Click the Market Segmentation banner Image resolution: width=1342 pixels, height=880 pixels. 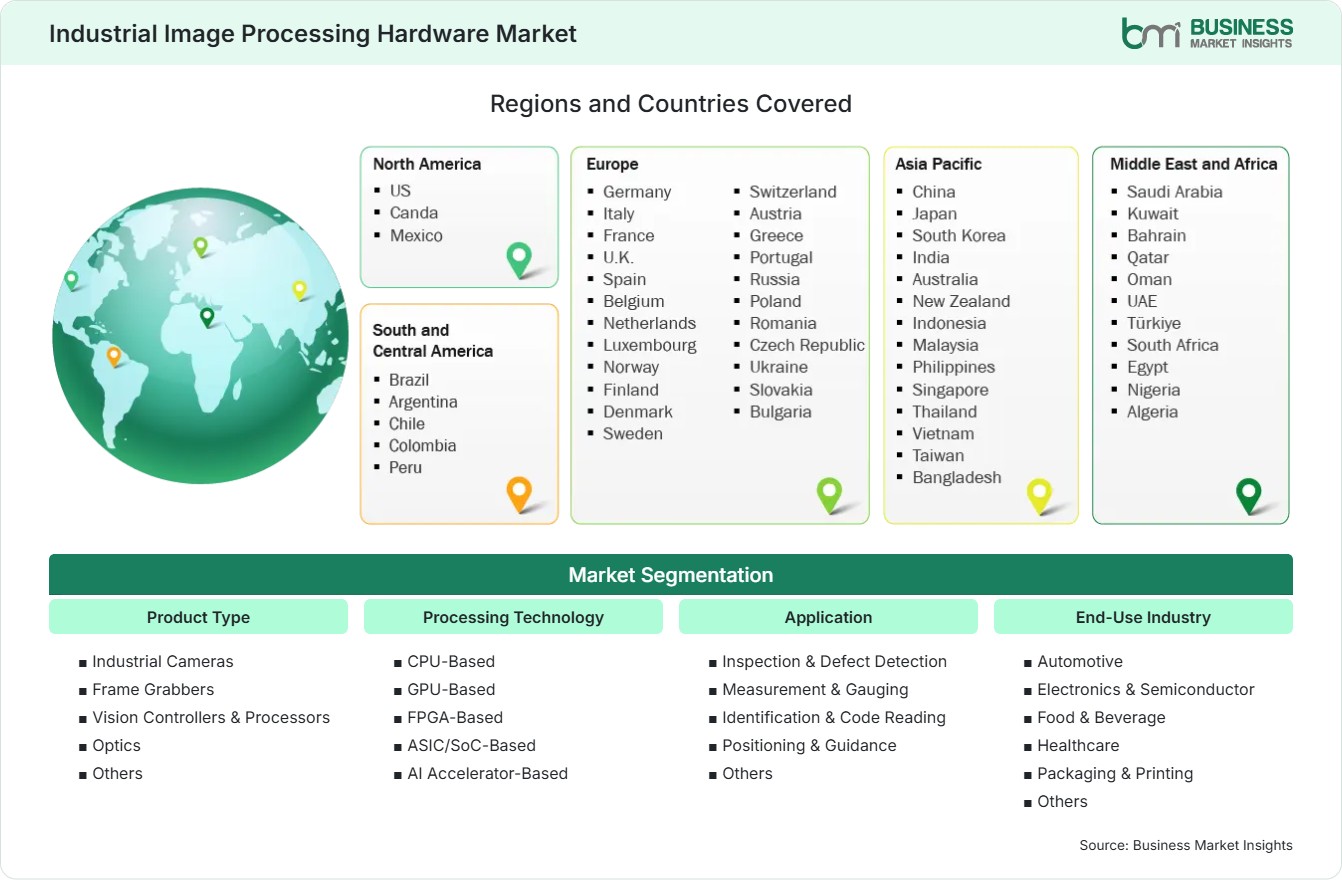(671, 575)
